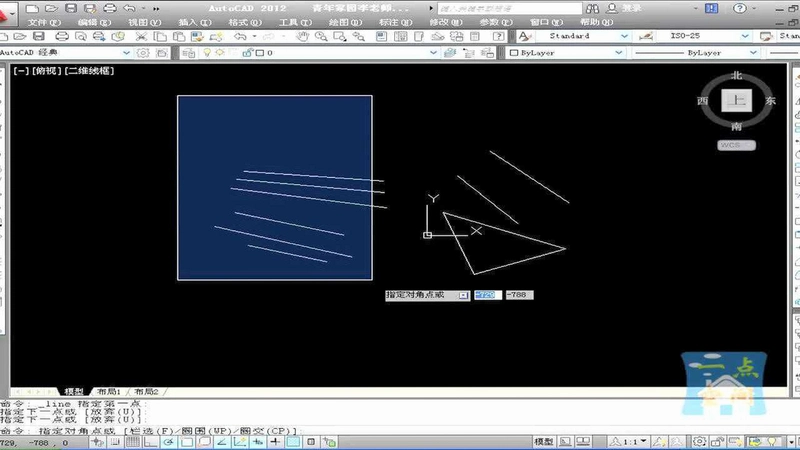Open the annotation scale 1:1 dropdown

(632, 441)
